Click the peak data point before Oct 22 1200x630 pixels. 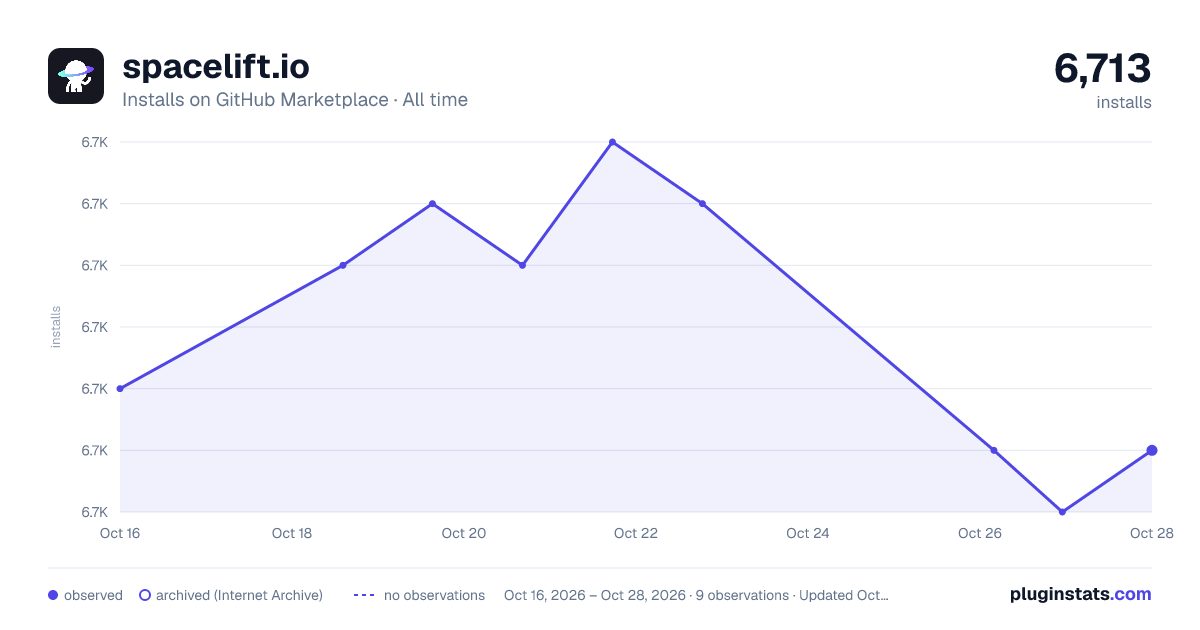pos(612,142)
